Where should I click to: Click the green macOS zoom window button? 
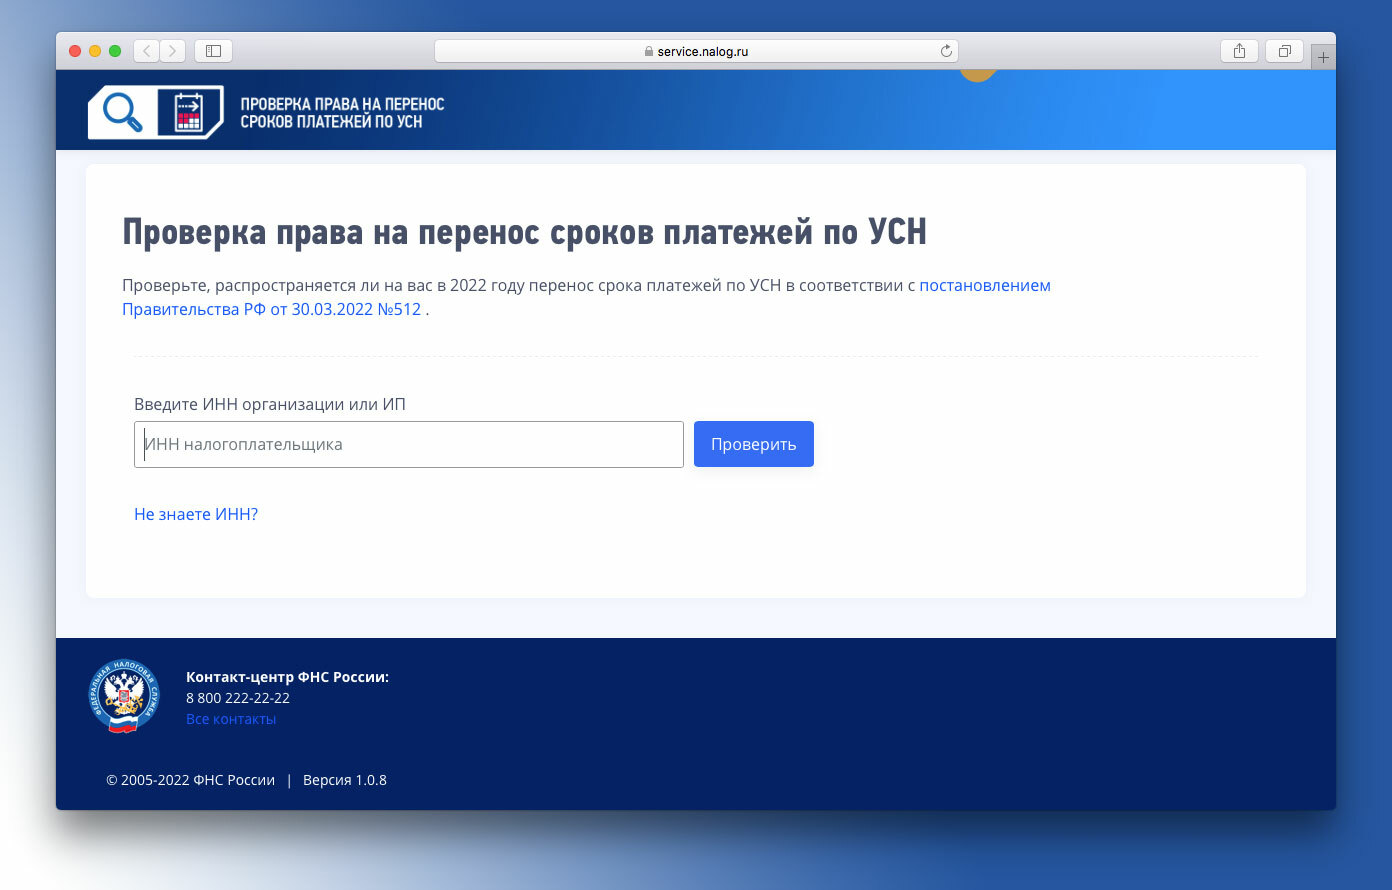pos(115,51)
